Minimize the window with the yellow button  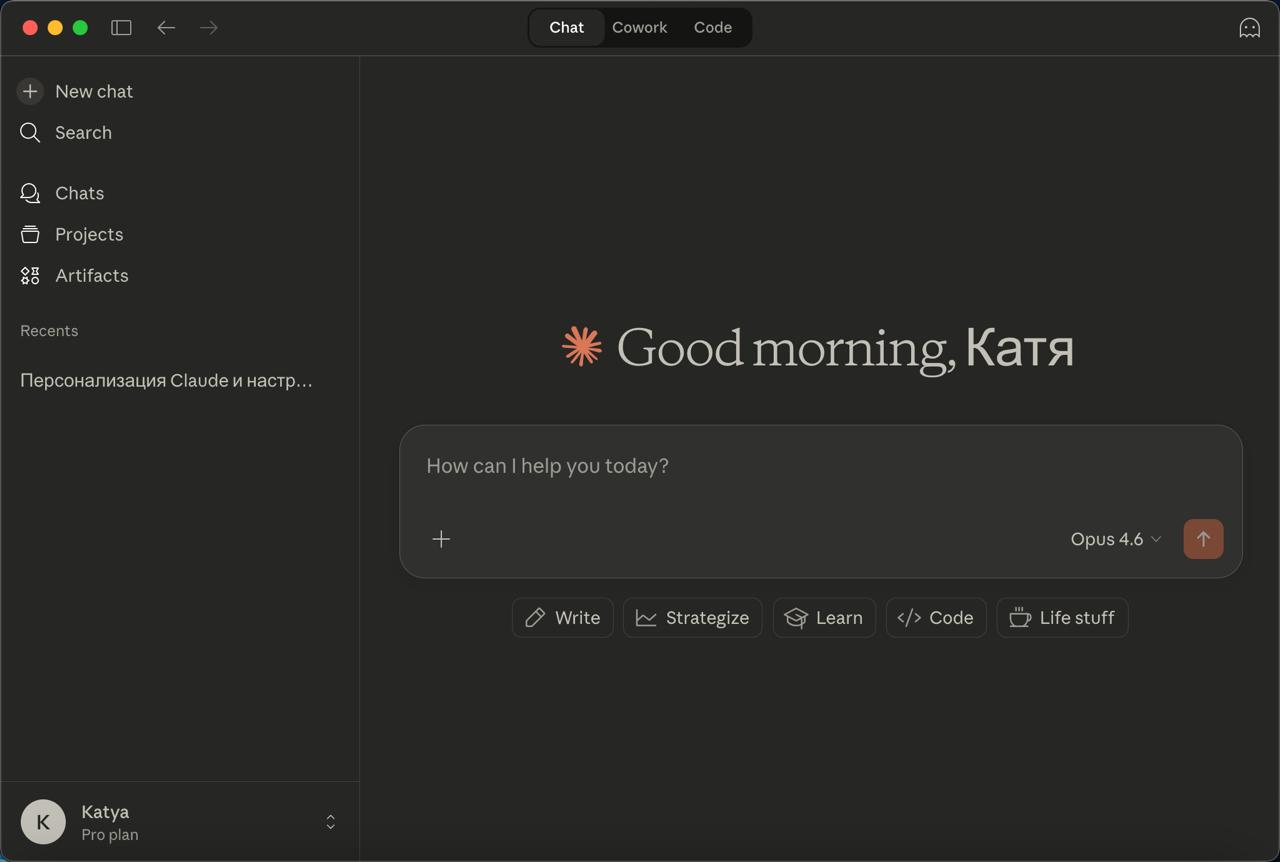[55, 28]
